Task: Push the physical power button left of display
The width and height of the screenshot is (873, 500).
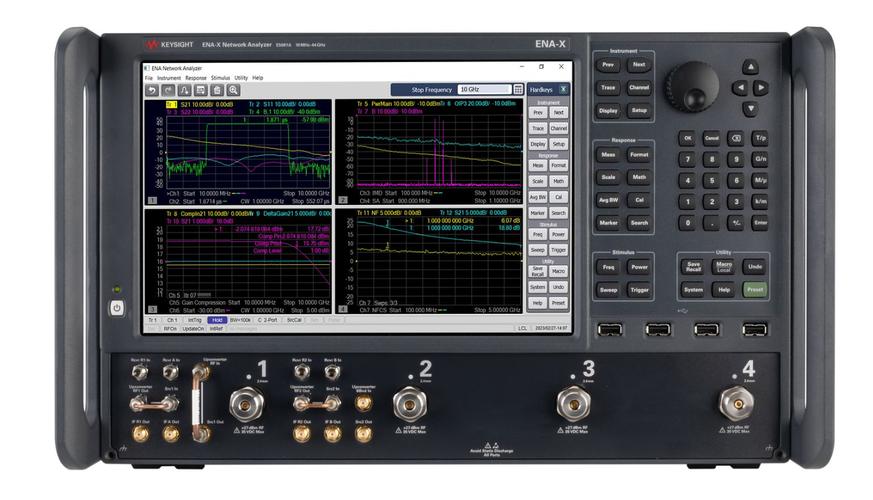Action: tap(116, 308)
